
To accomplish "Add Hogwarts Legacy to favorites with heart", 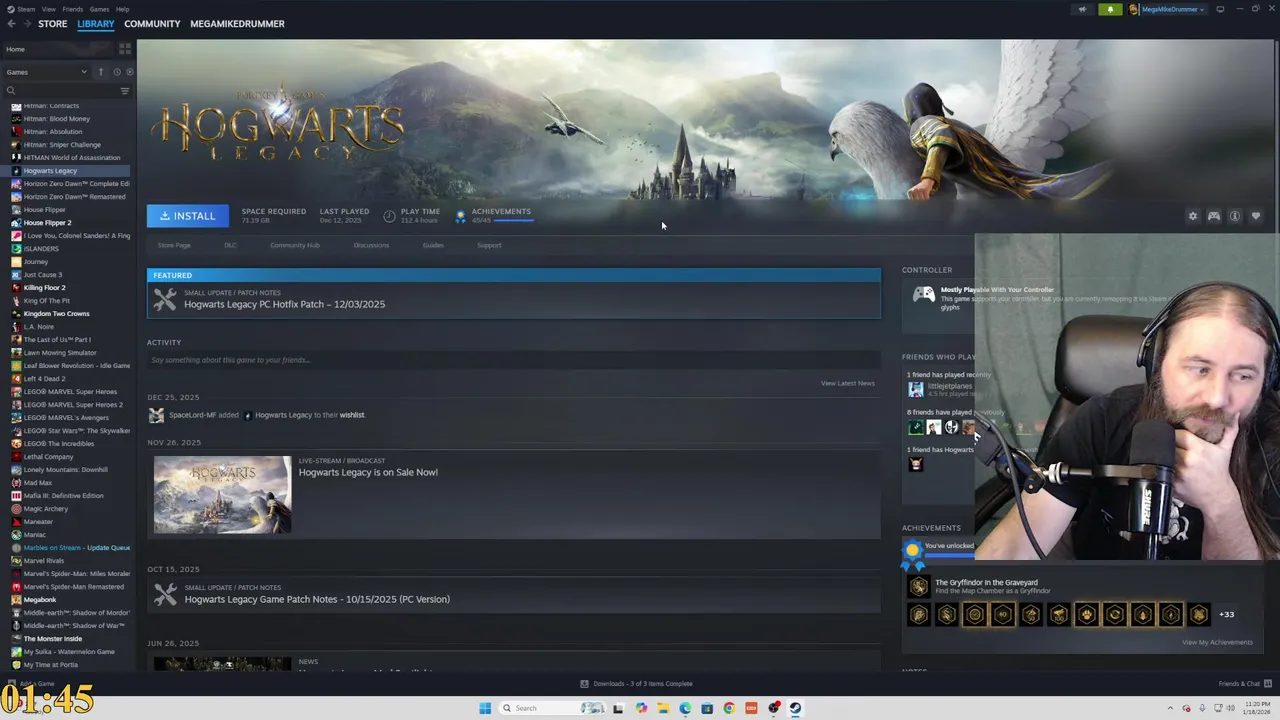I will [1256, 216].
